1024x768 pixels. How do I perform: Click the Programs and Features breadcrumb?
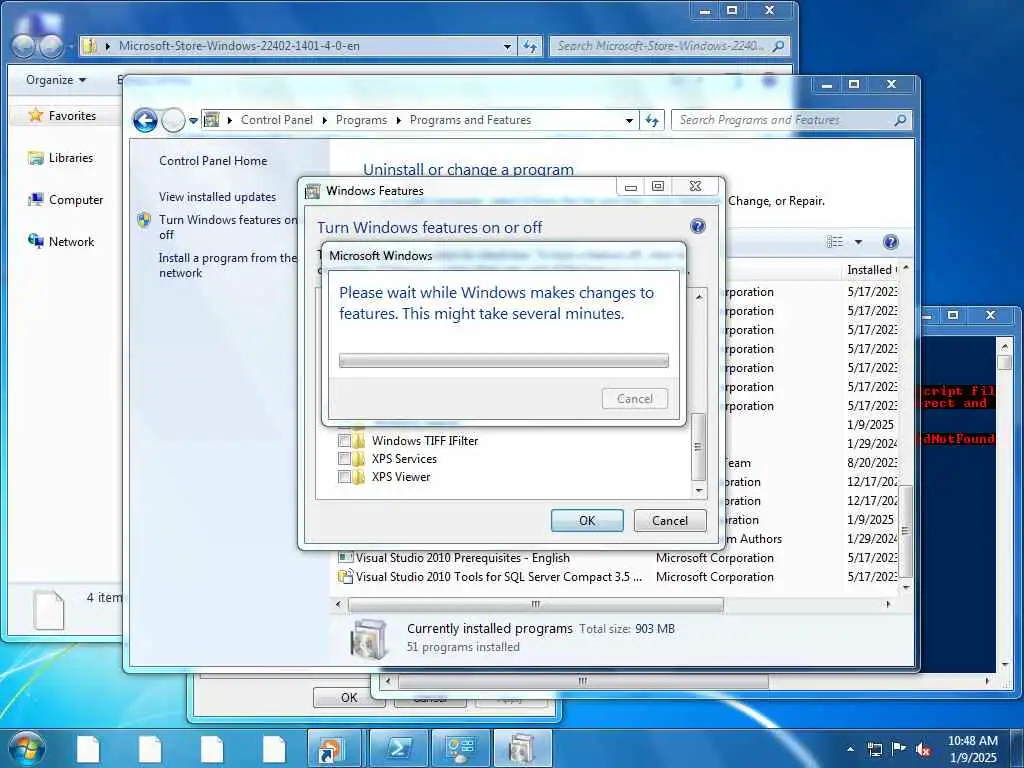[470, 120]
